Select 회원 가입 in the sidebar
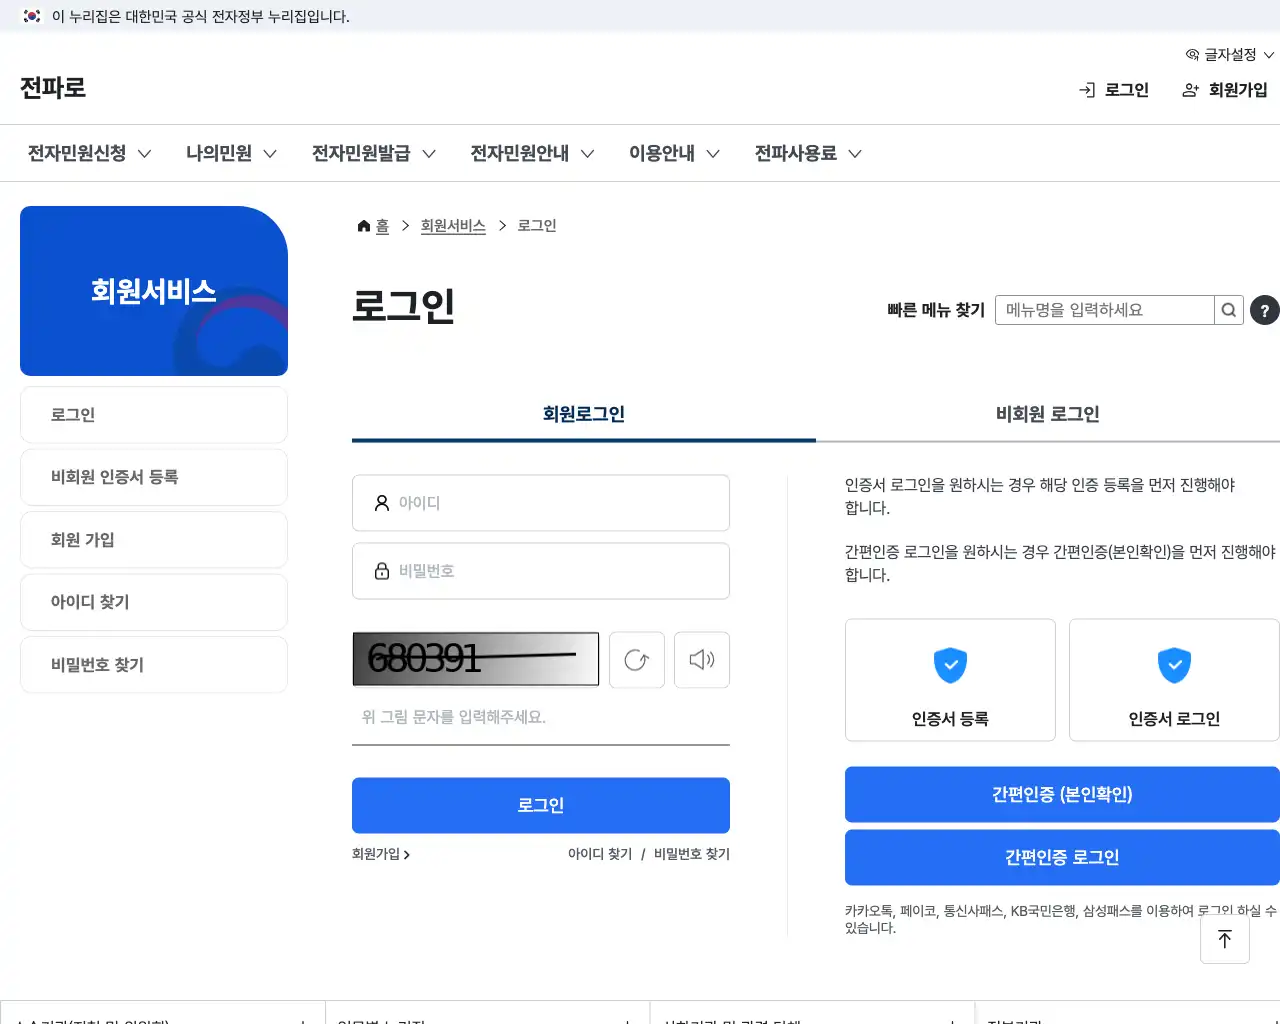The width and height of the screenshot is (1280, 1024). tap(154, 540)
